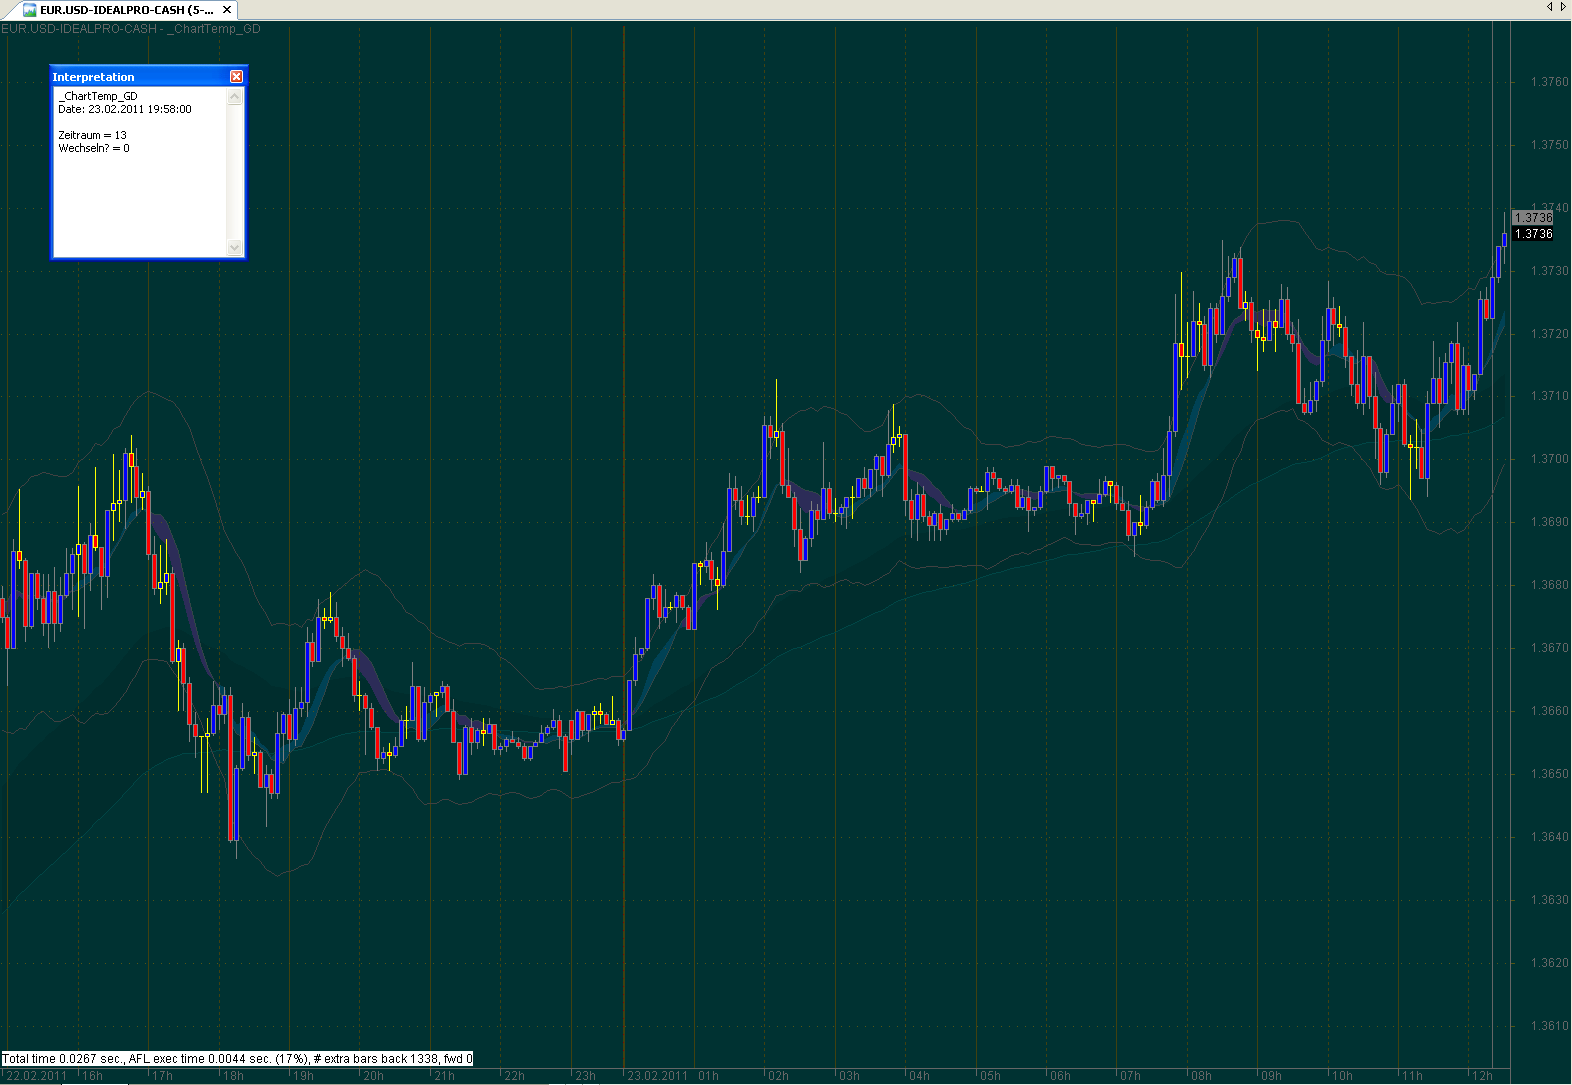Click the 1.3700 price axis label
Screen dimensions: 1572x1085
click(1549, 459)
